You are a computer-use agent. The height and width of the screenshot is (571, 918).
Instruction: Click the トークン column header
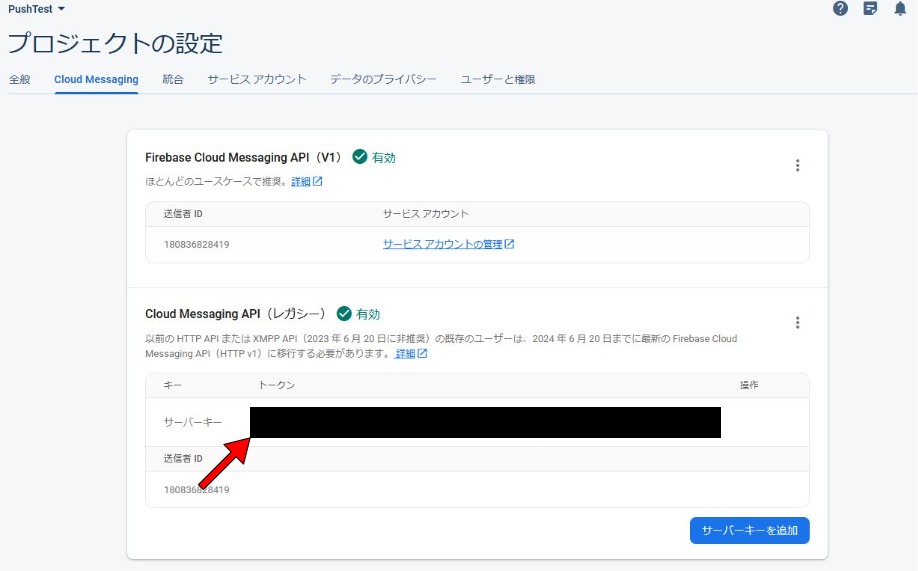[276, 385]
